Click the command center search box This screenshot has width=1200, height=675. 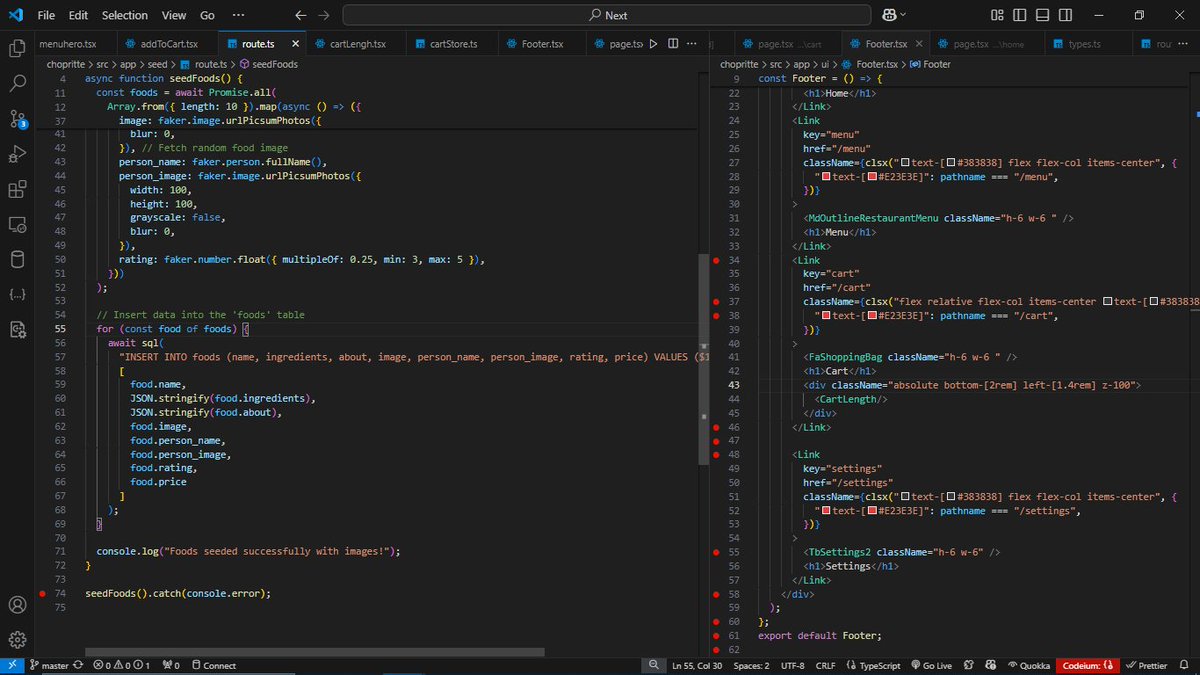(608, 15)
